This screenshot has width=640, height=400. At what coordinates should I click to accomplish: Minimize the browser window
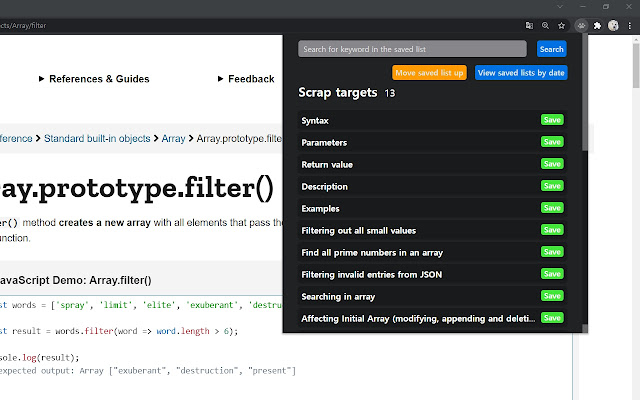(x=583, y=7)
